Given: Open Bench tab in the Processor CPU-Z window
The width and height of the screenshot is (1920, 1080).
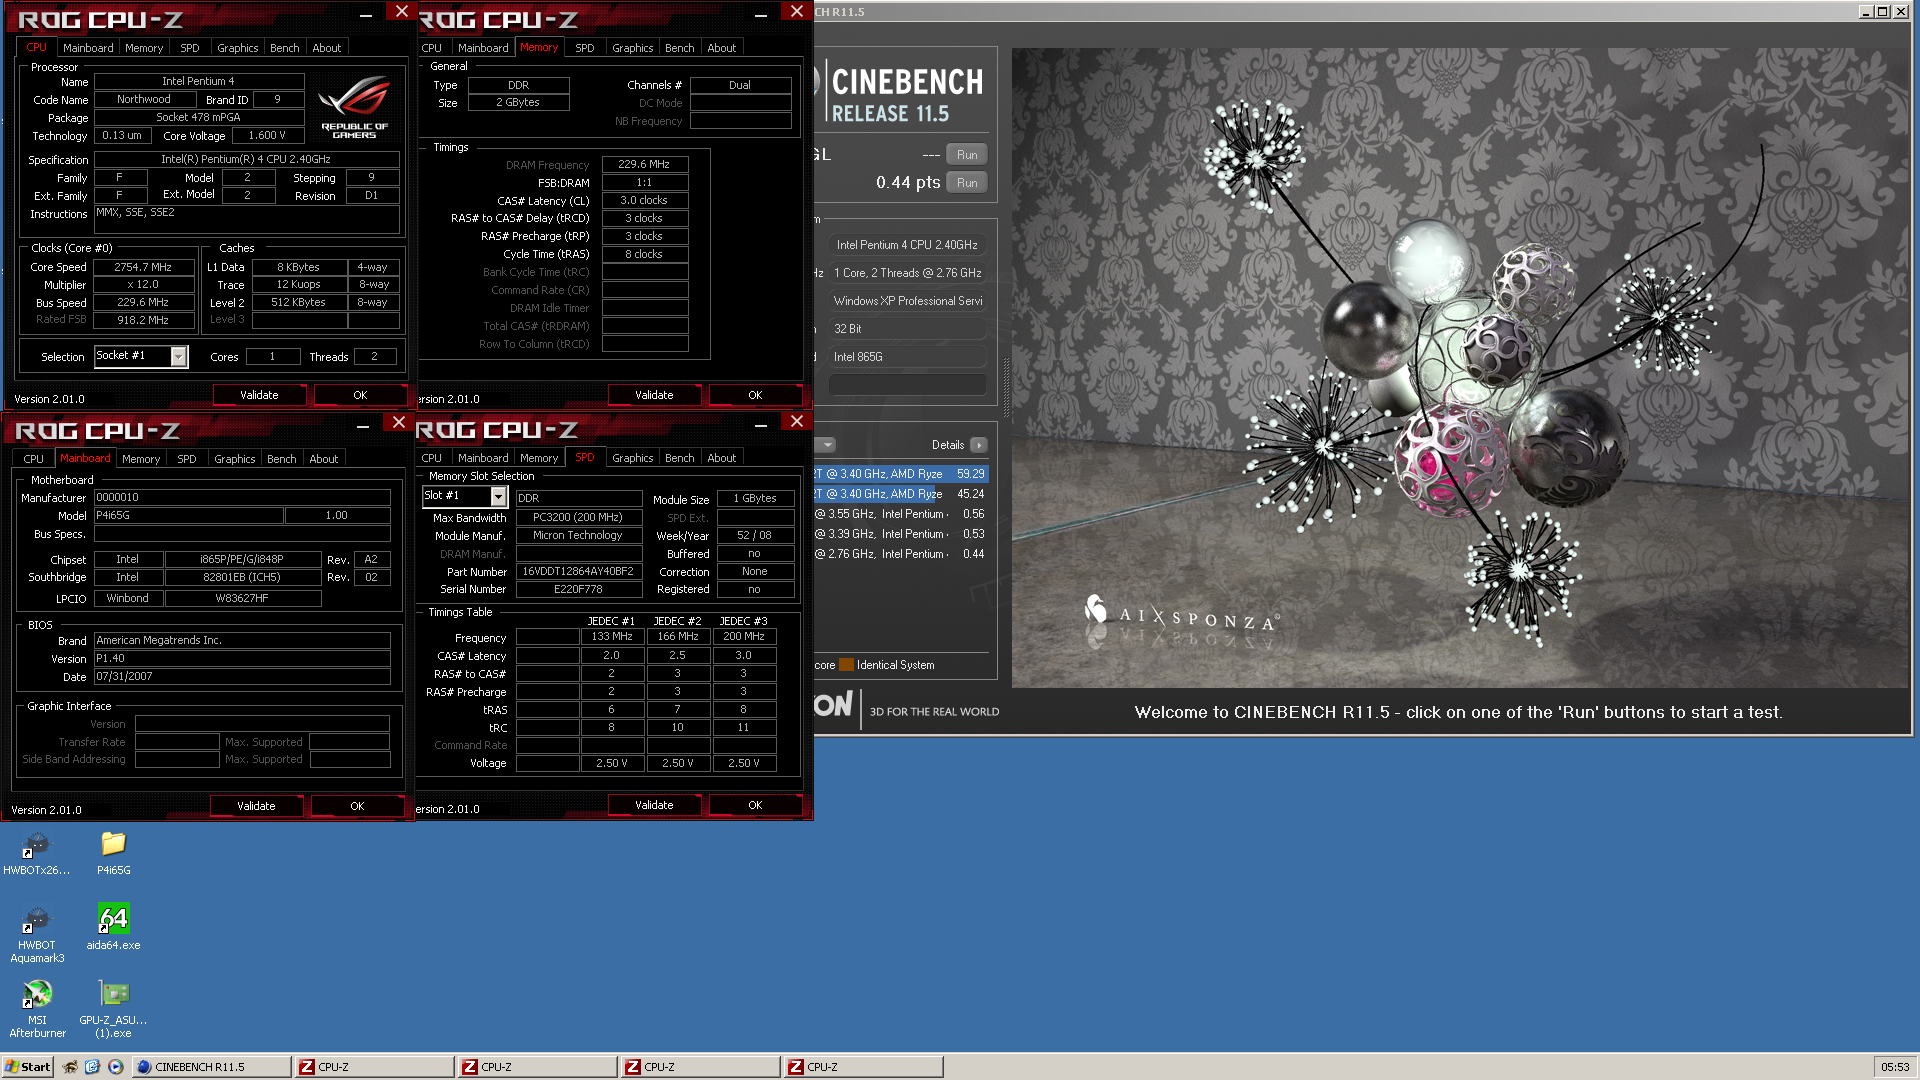Looking at the screenshot, I should pyautogui.click(x=285, y=48).
